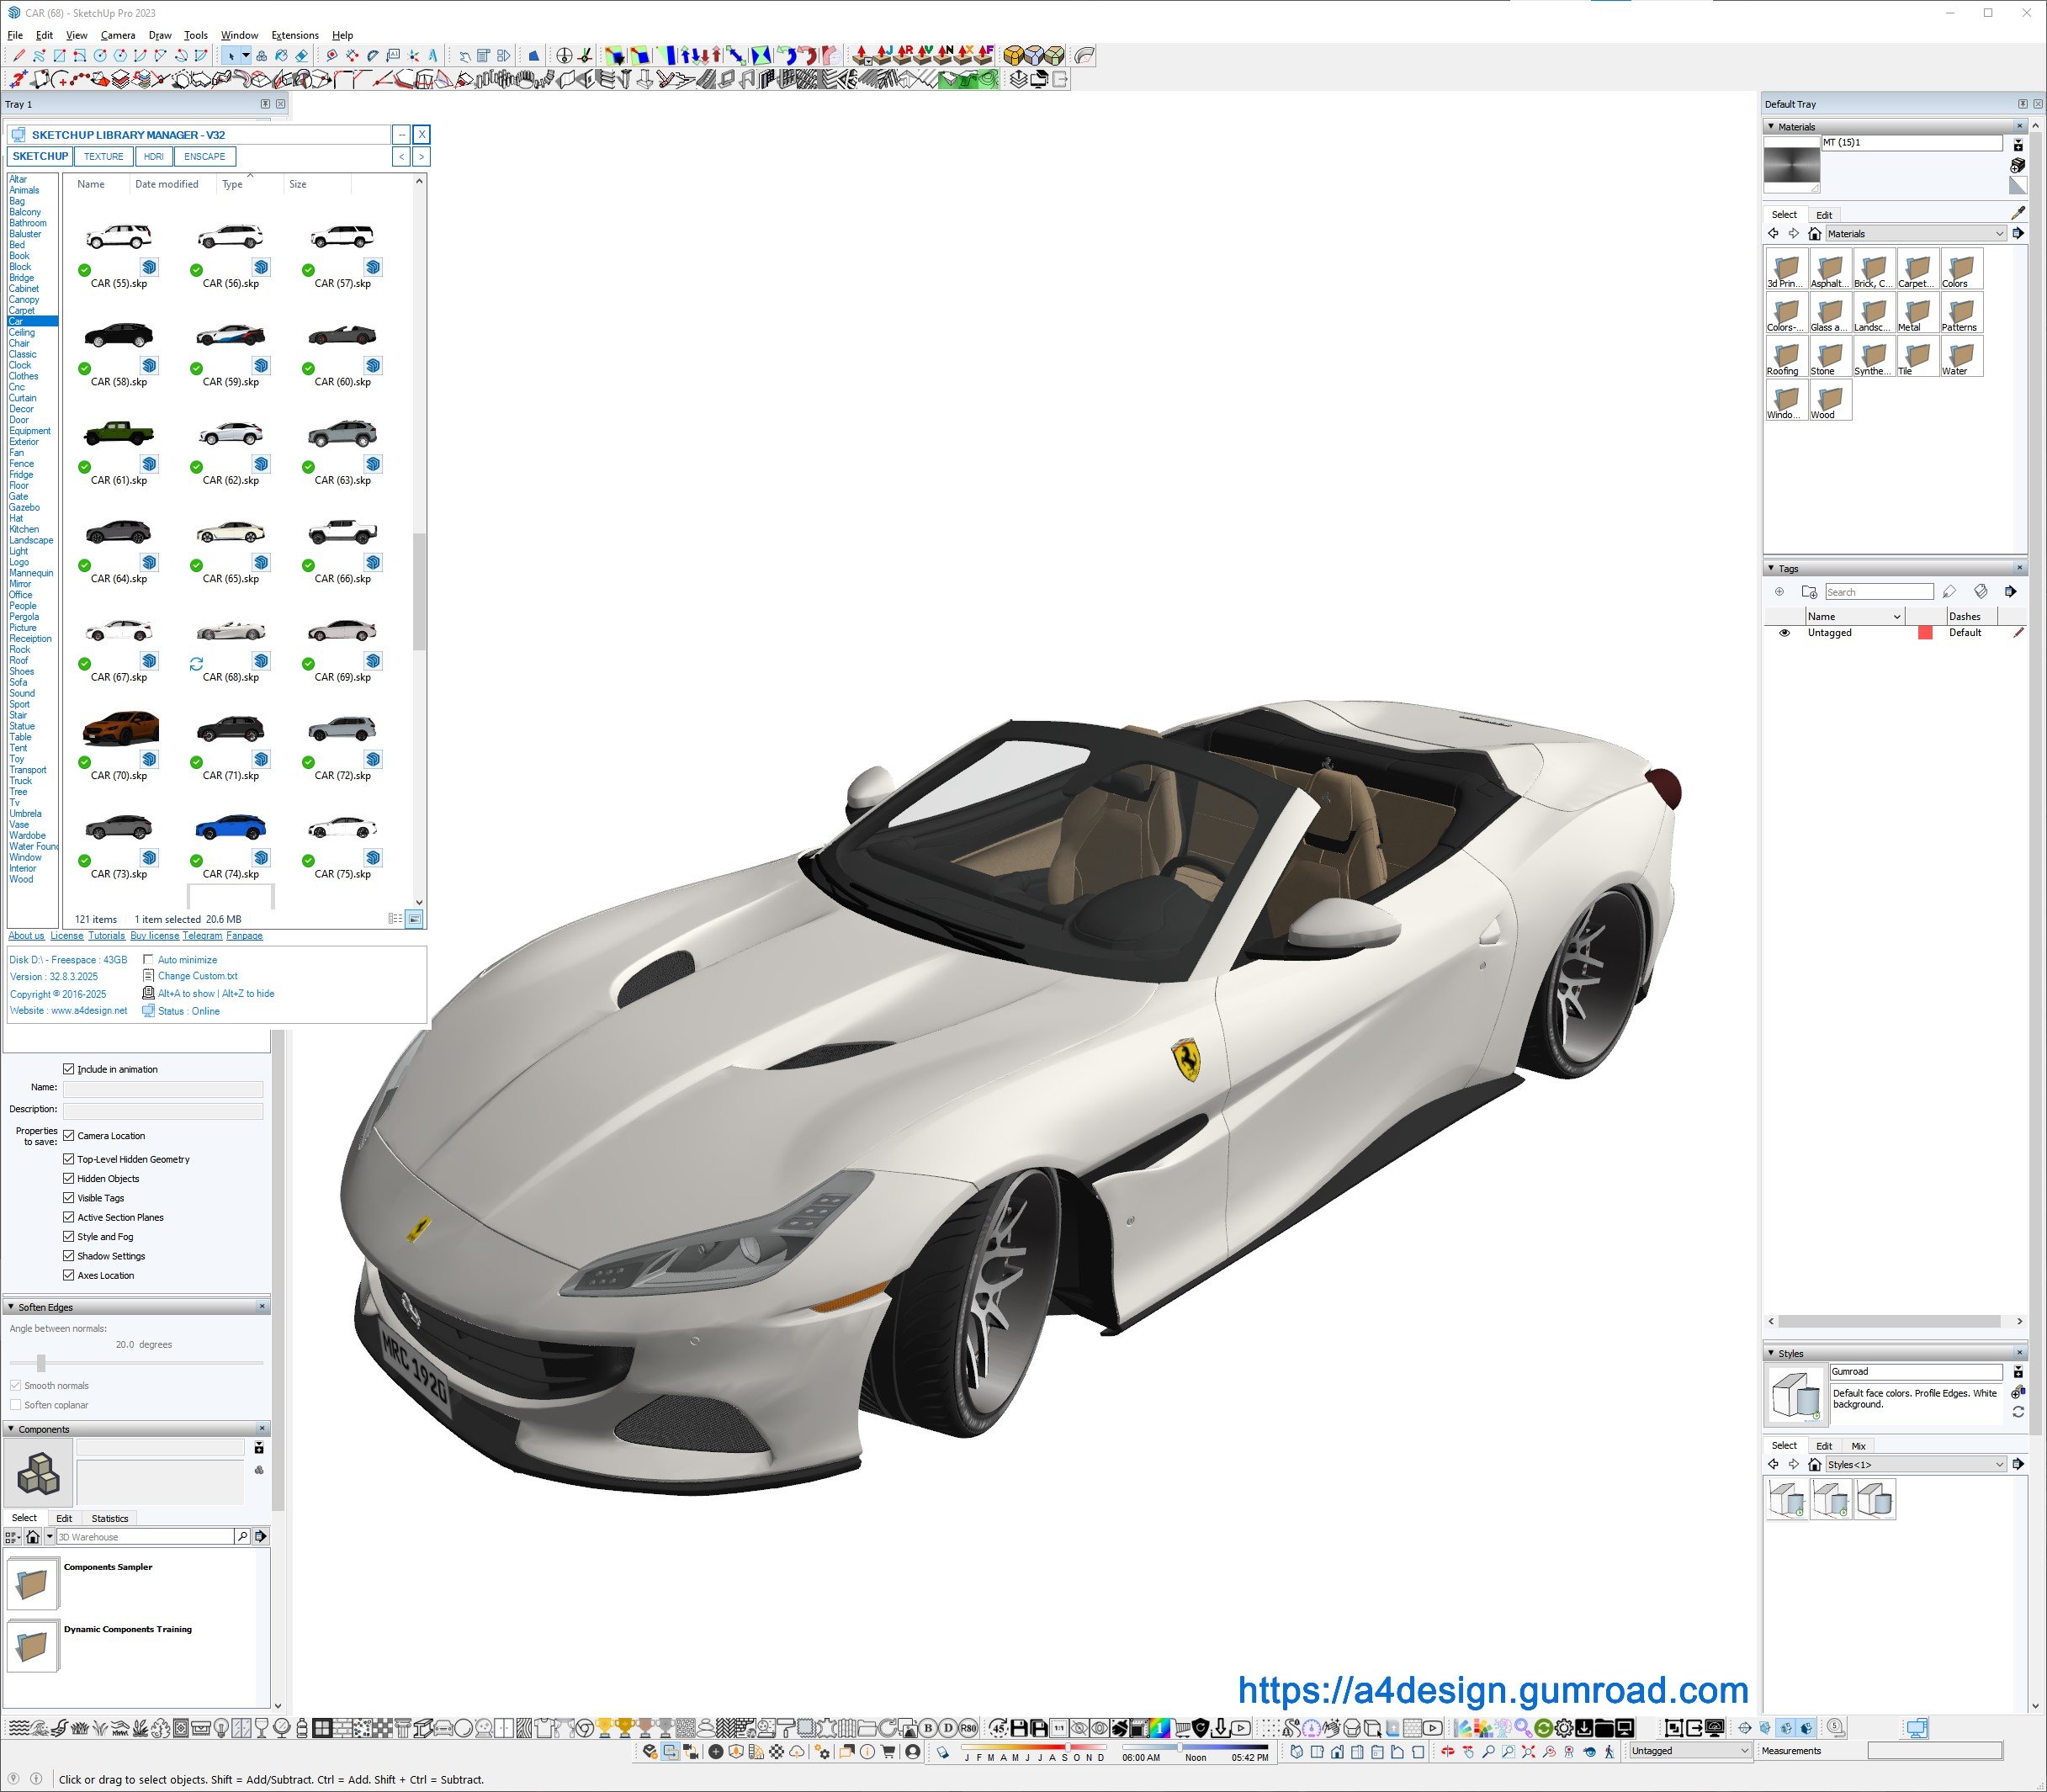Screen dimensions: 2047x1792
Task: Select the Eraser tool in toolbar
Action: [x=301, y=56]
